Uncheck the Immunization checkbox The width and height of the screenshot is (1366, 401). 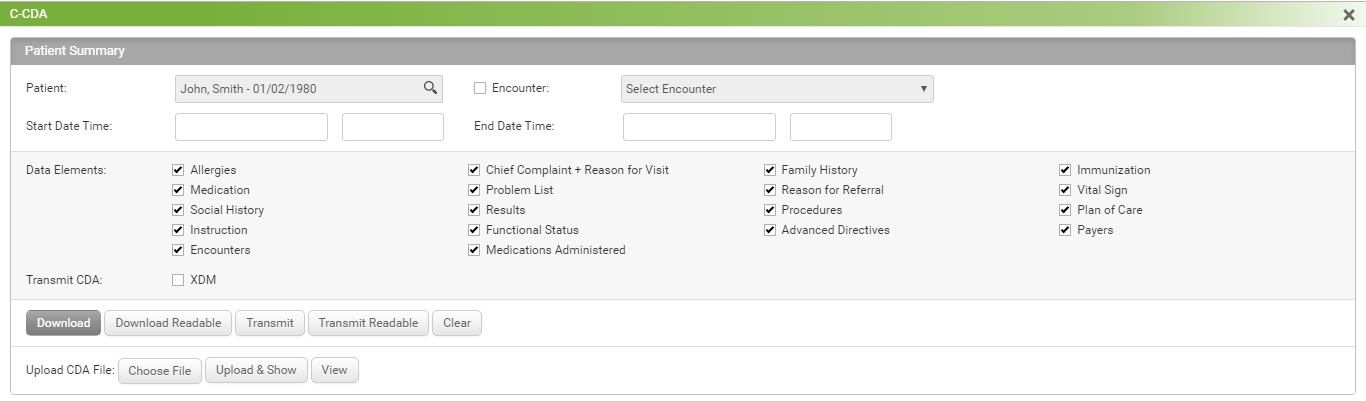tap(1065, 170)
